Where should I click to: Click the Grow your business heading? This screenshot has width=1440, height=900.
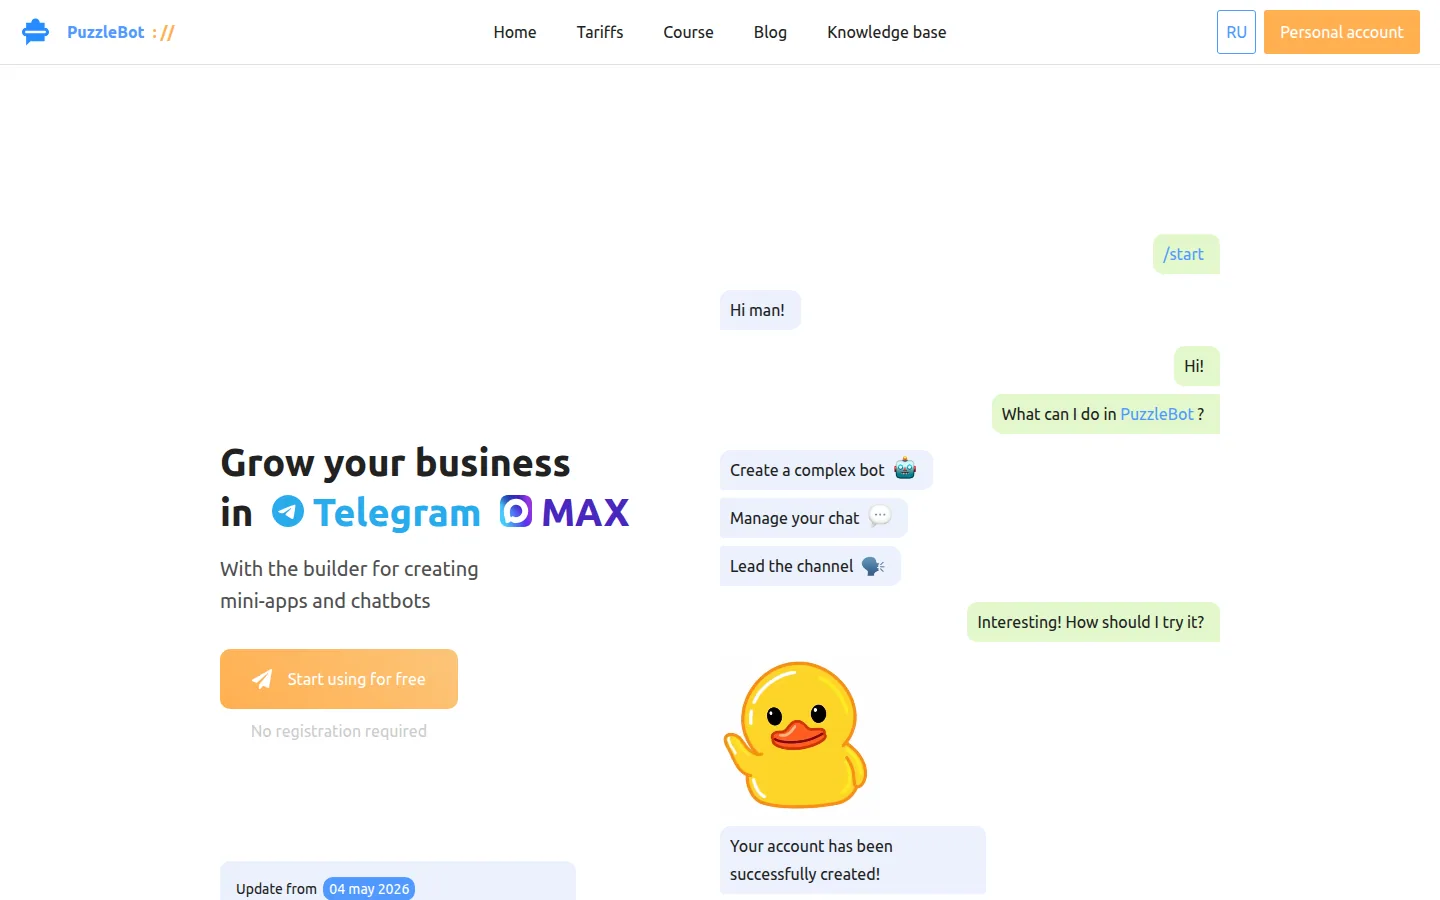click(x=395, y=463)
